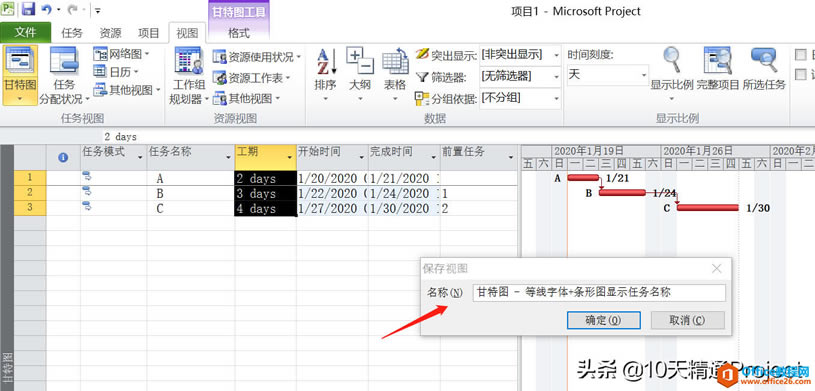Click 其他视图 in the task views group
The width and height of the screenshot is (815, 391).
click(127, 90)
